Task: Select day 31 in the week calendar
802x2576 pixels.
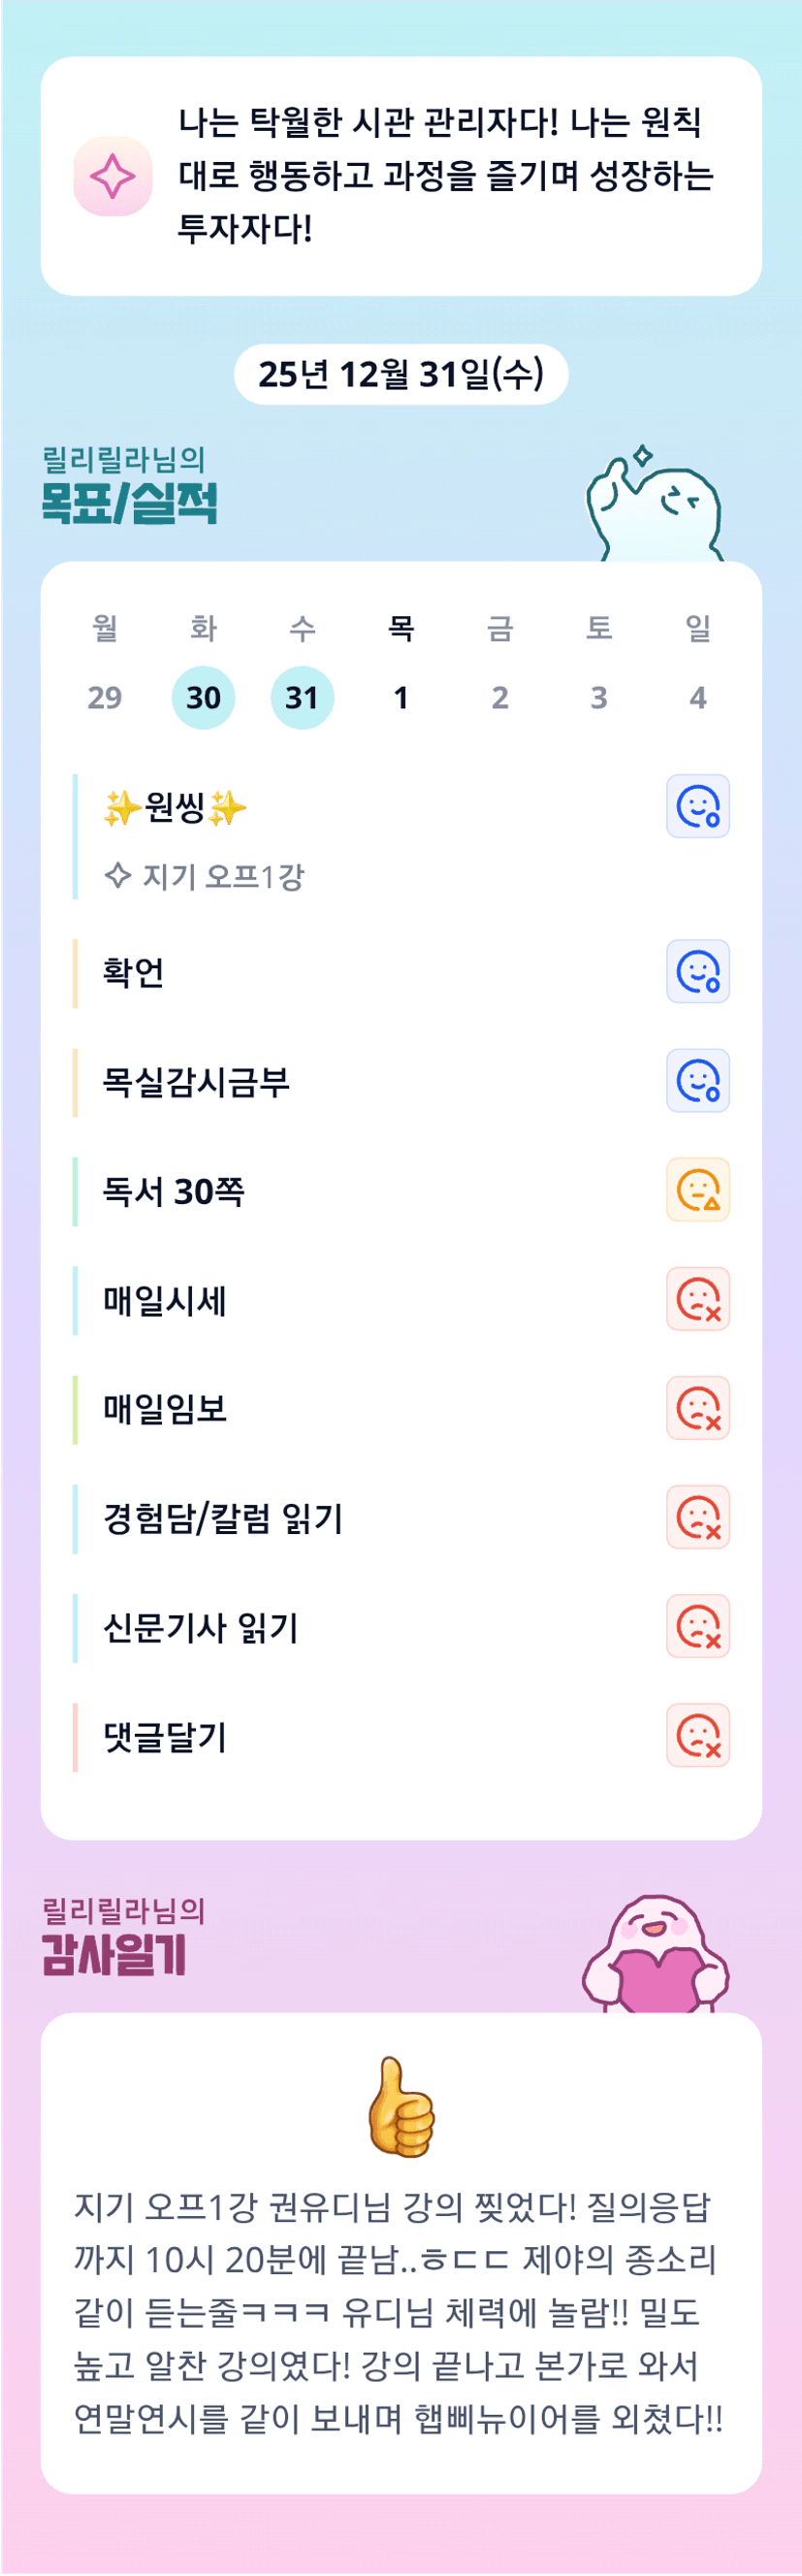Action: click(302, 697)
